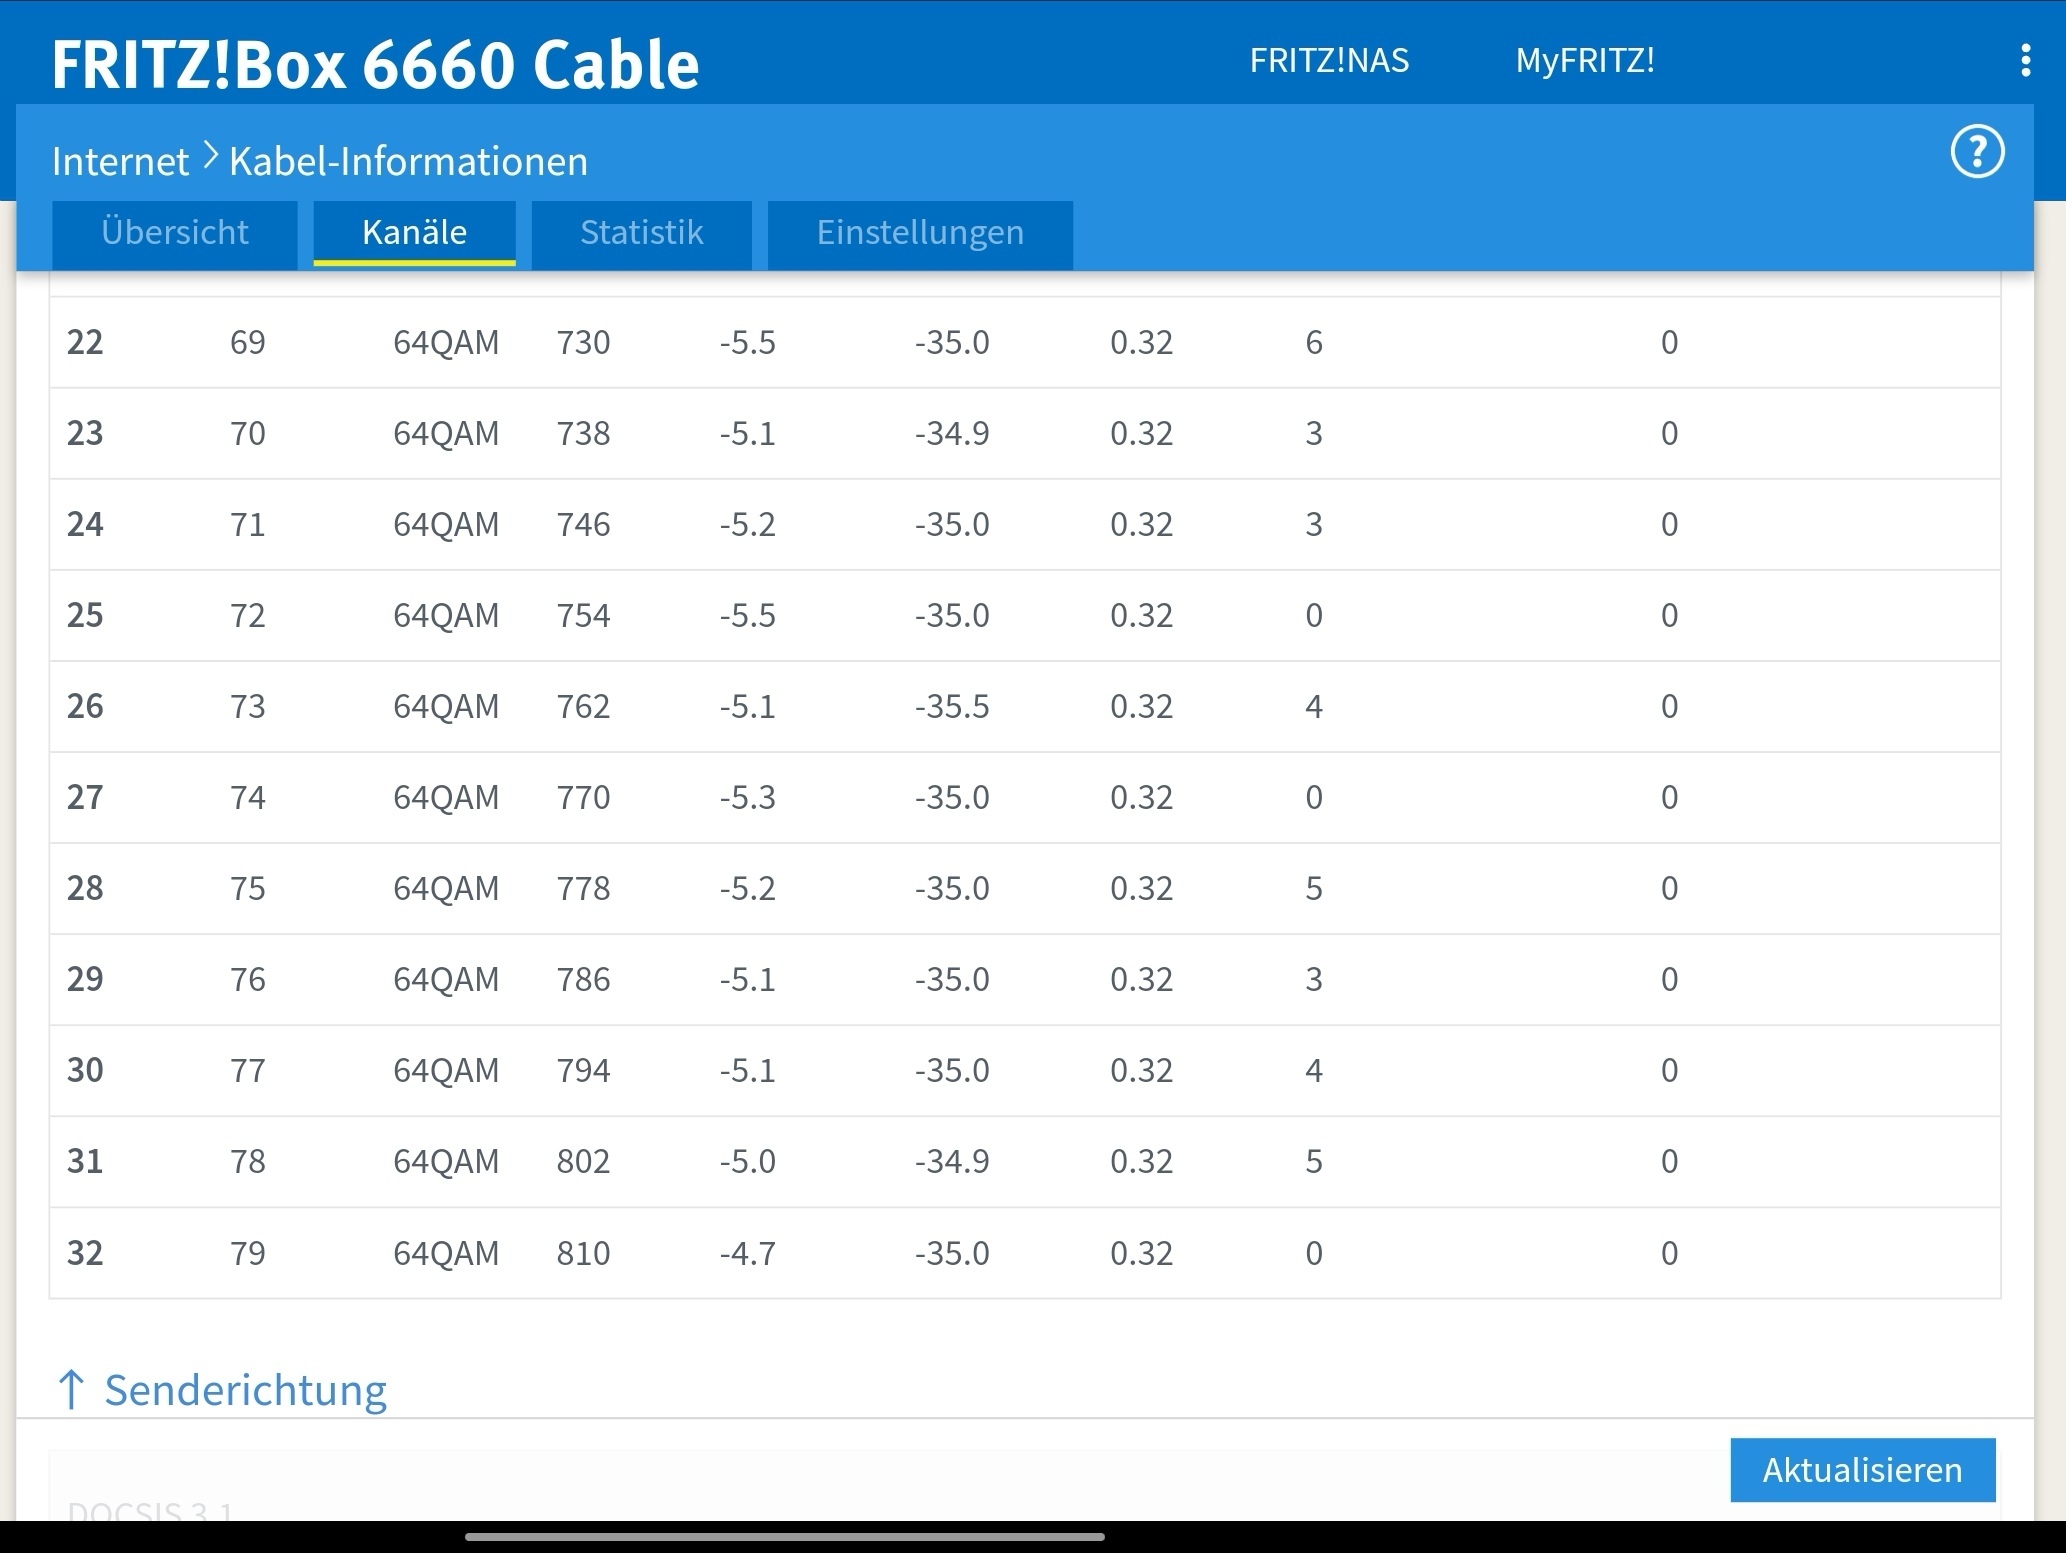Click frequency value 778
Image resolution: width=2066 pixels, height=1553 pixels.
pos(583,888)
